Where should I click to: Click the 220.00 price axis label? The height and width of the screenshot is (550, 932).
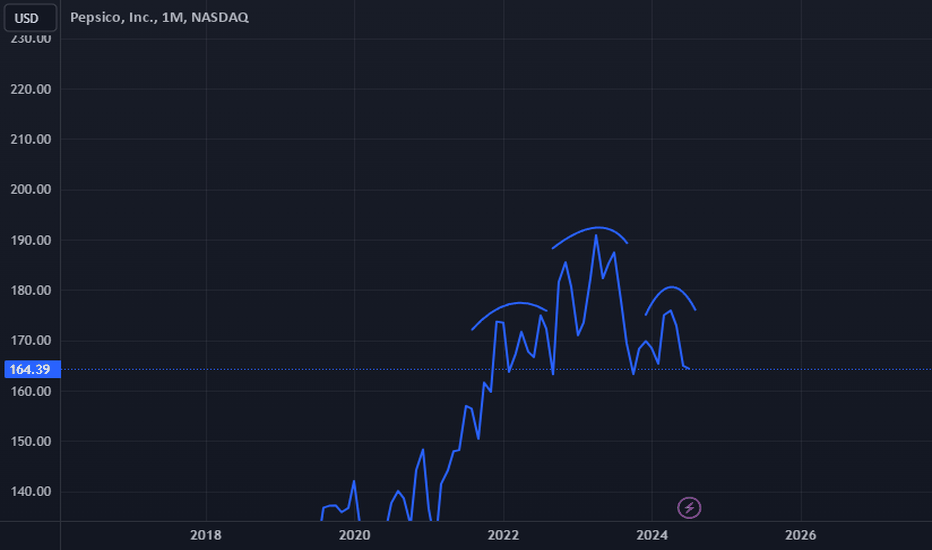point(31,89)
